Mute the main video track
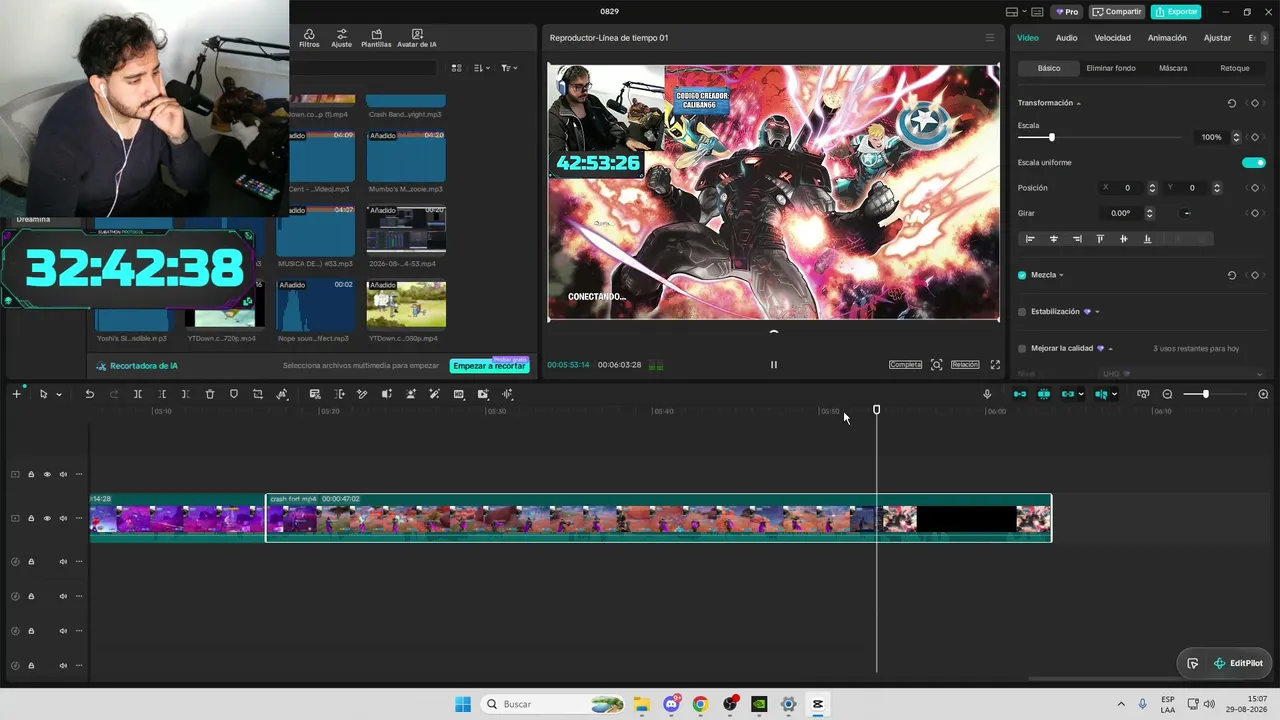 [x=63, y=518]
